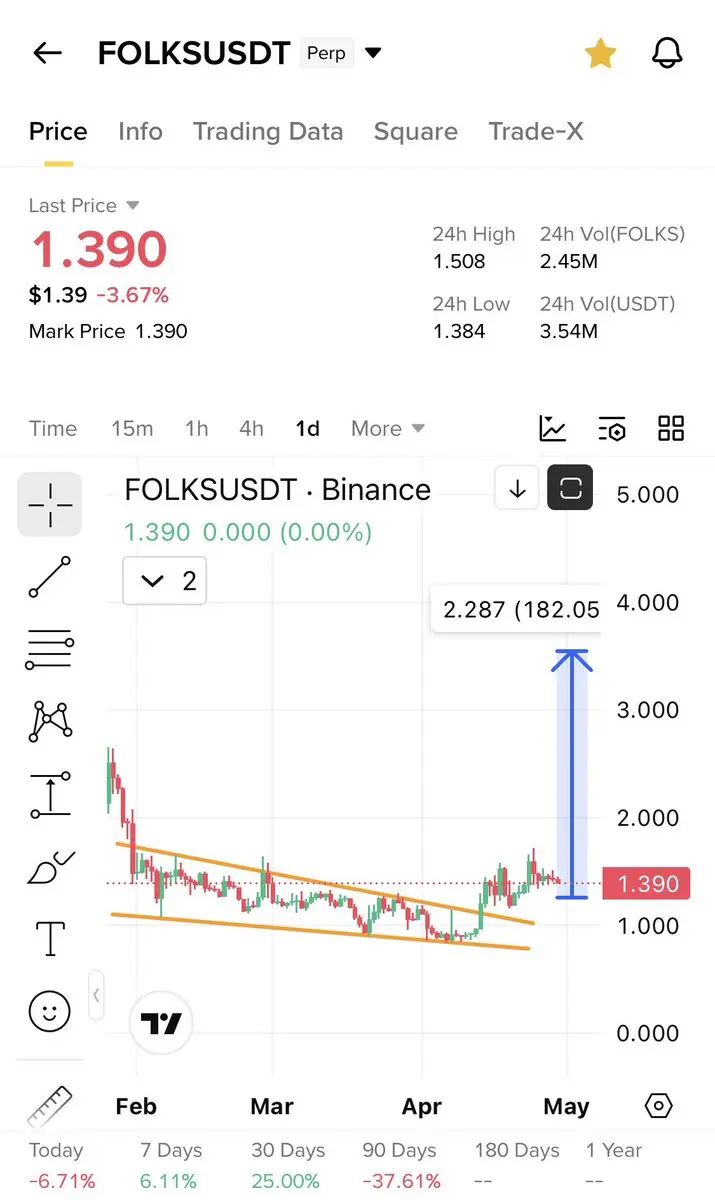715x1200 pixels.
Task: Select the crosshair cursor tool
Action: click(x=50, y=505)
